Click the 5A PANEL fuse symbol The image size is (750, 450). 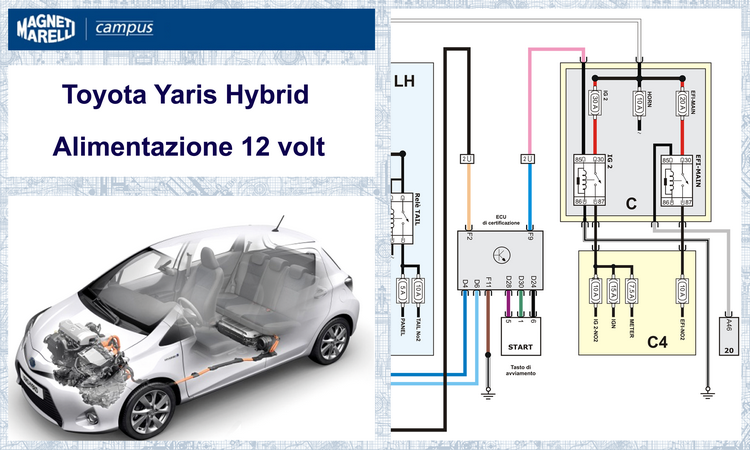pos(402,290)
